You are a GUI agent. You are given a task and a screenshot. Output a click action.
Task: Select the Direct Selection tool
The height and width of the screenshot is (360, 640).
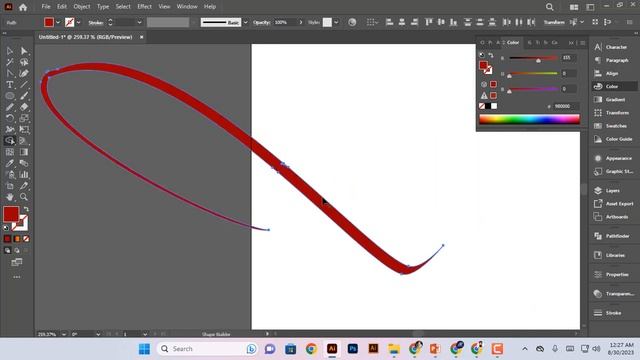tap(24, 51)
